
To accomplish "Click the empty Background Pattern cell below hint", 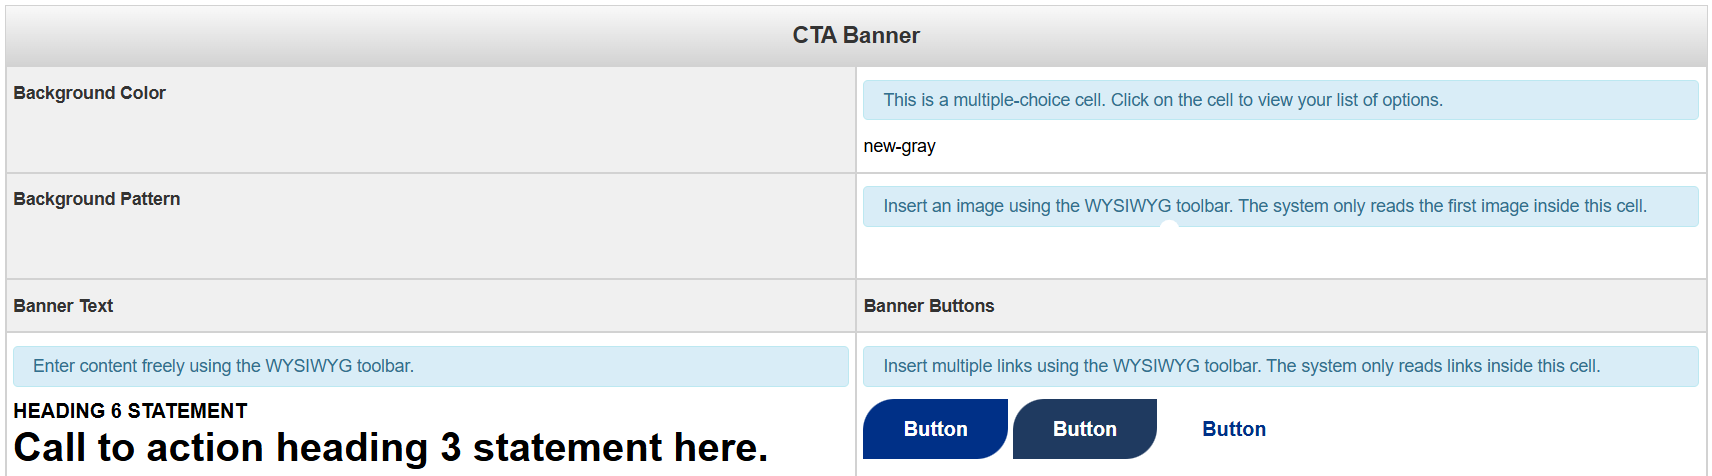I will (x=1280, y=253).
